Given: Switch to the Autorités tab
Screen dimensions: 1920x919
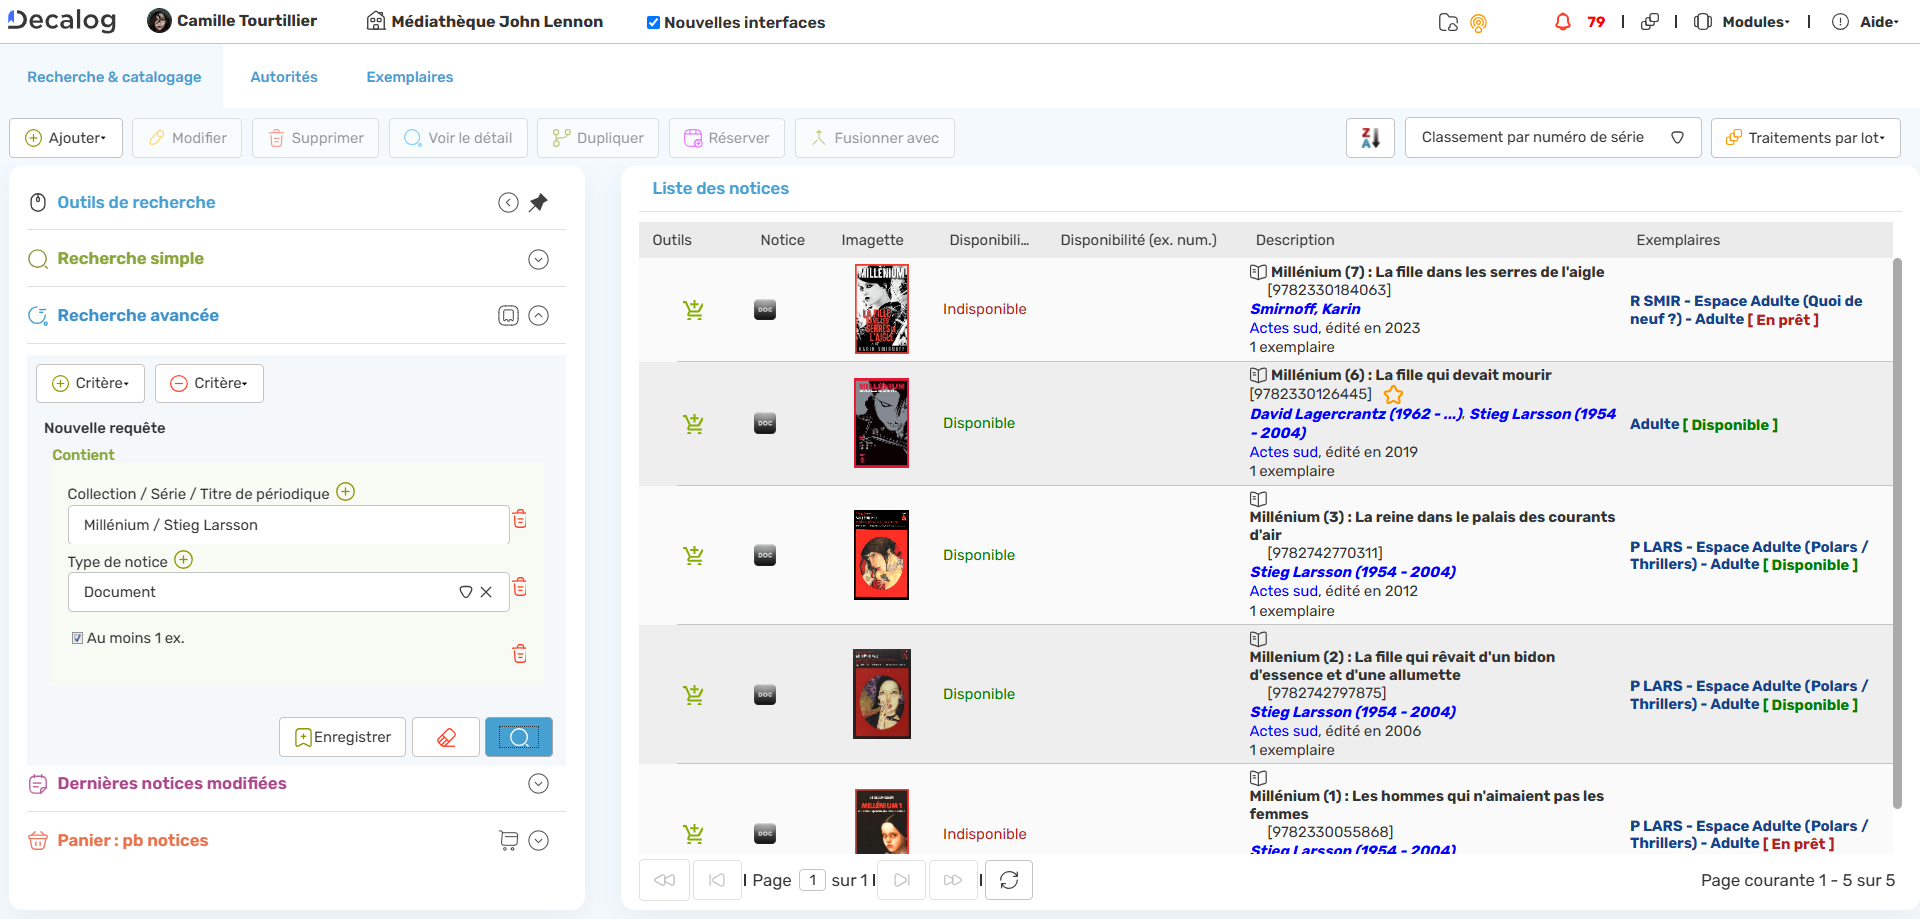Looking at the screenshot, I should coord(284,77).
